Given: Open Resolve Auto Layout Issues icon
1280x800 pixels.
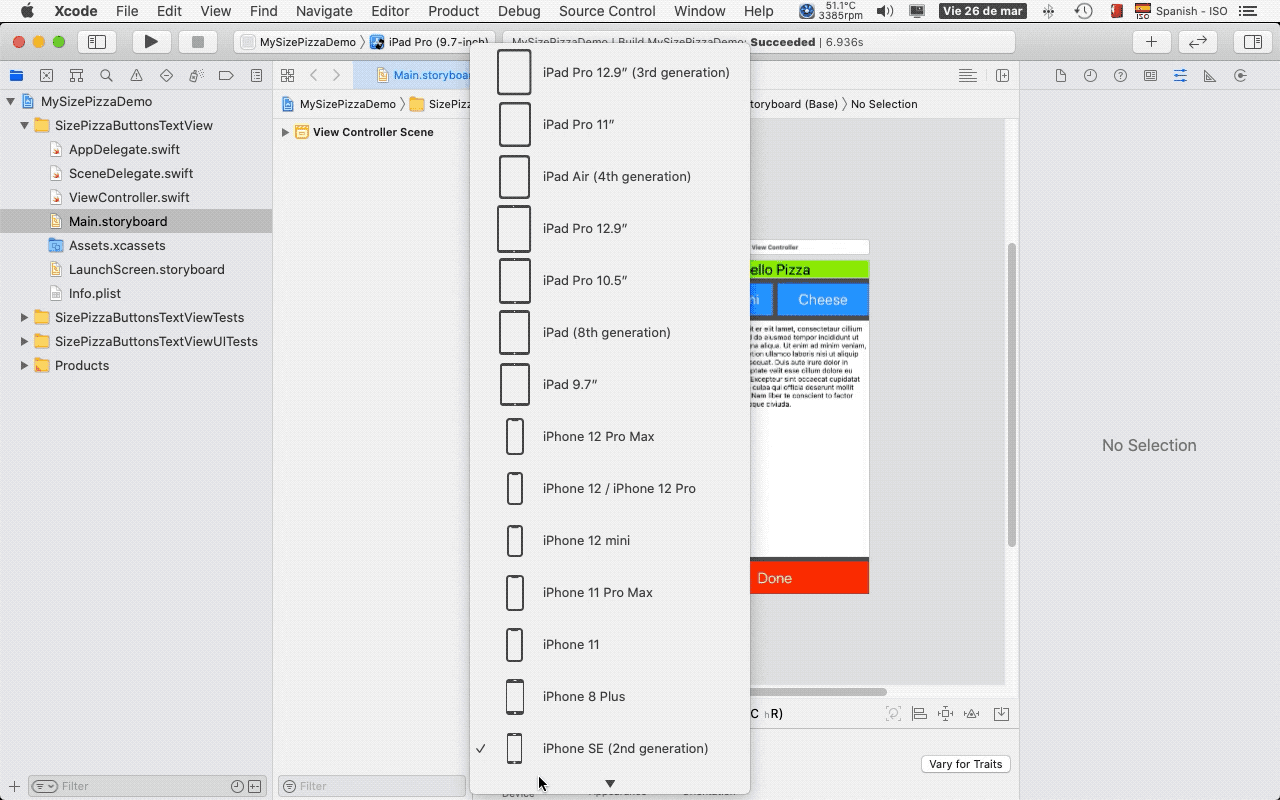Looking at the screenshot, I should (x=971, y=714).
